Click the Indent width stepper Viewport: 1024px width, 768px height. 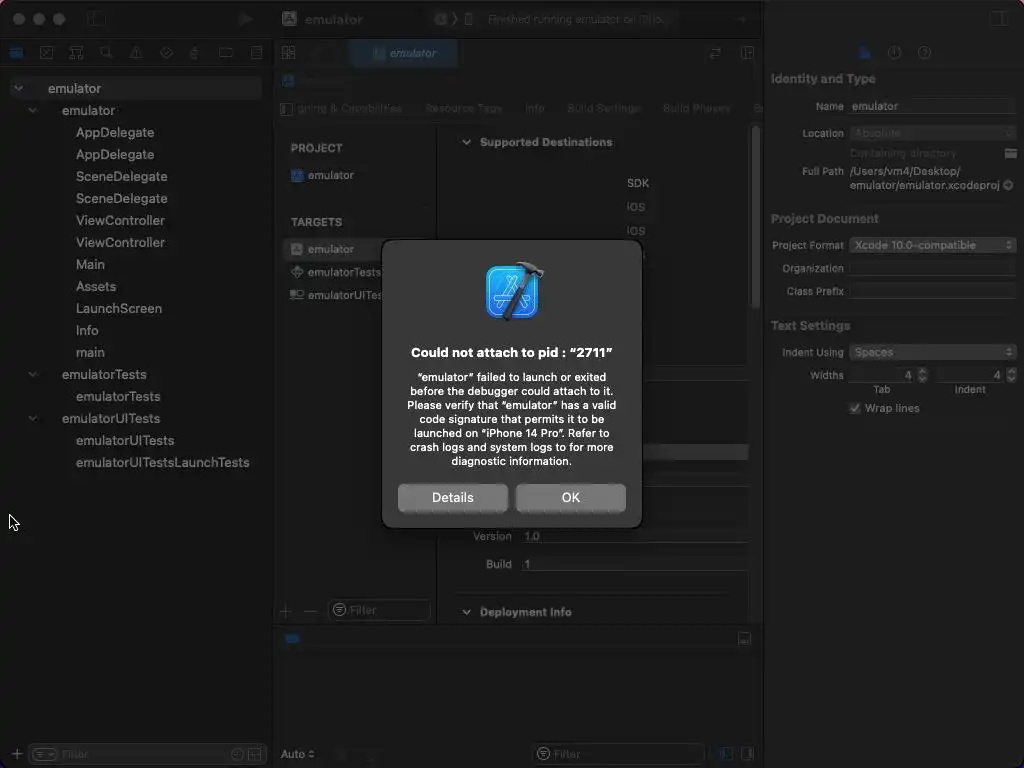1011,375
